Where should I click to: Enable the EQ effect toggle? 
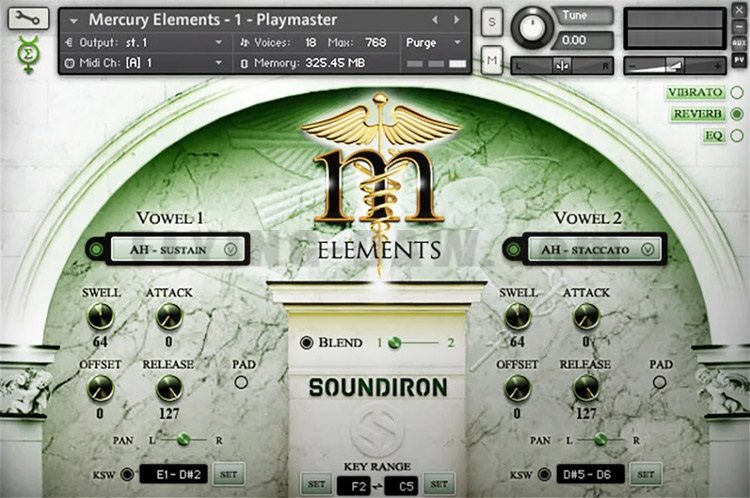(x=737, y=136)
